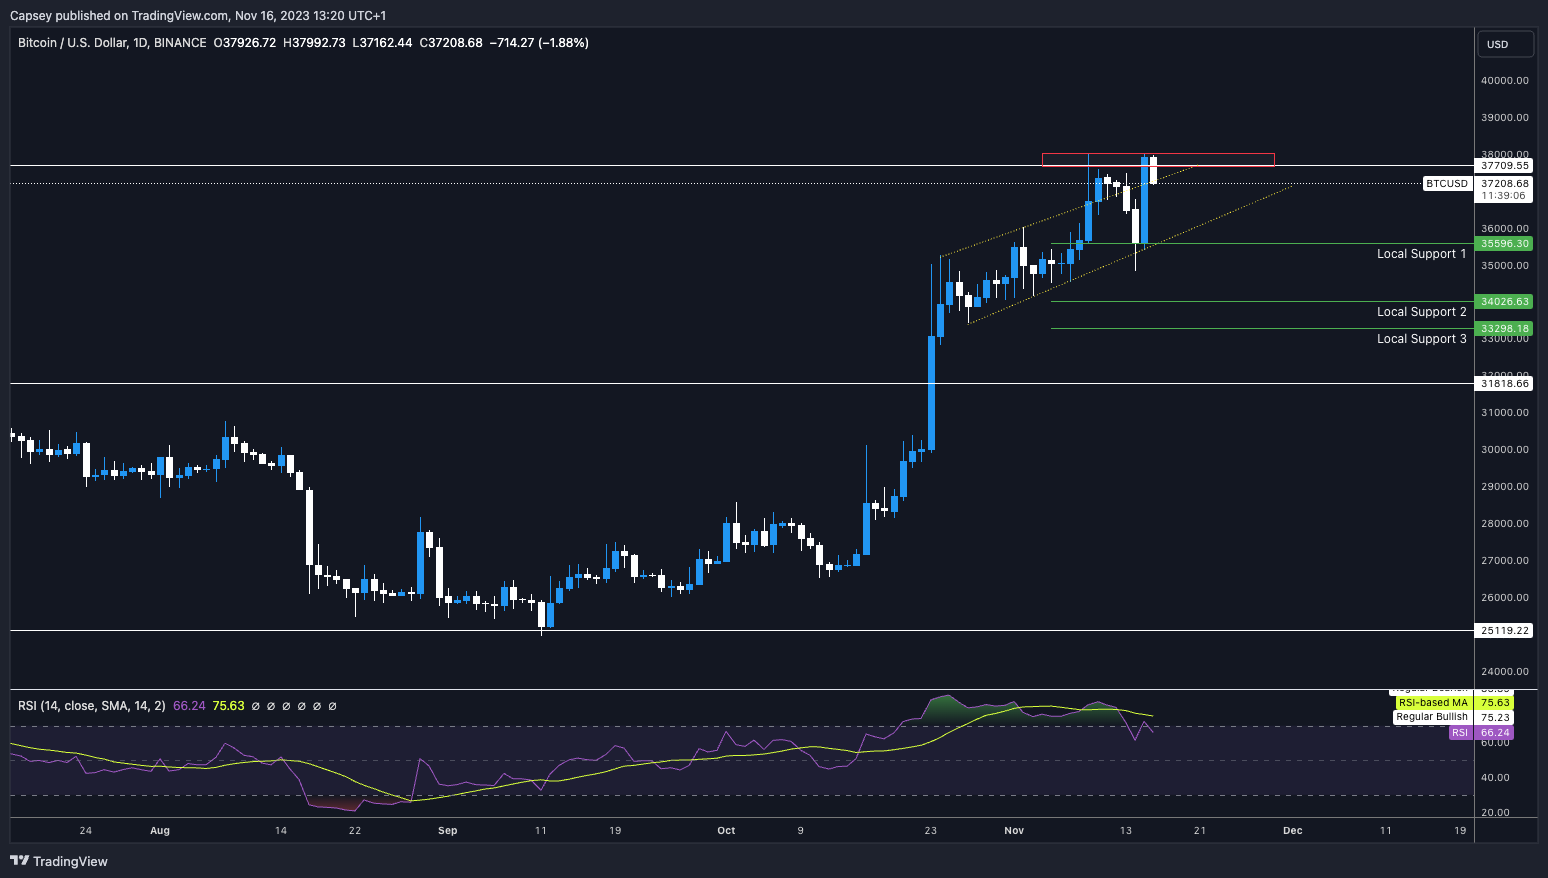Click the 36000.00 price axis tick
Screen dimensions: 1548x878
(1505, 229)
